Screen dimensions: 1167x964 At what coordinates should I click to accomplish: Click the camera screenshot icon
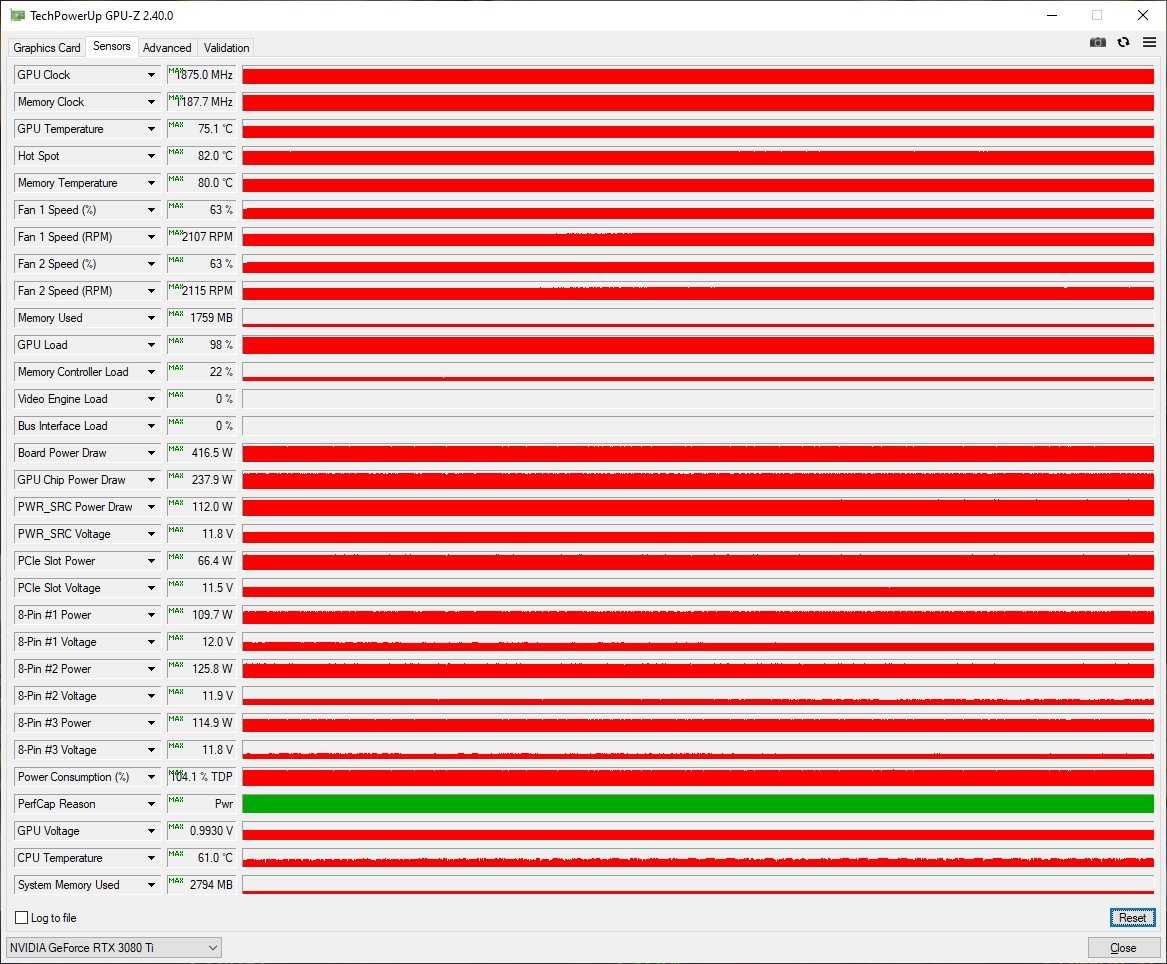[x=1098, y=42]
